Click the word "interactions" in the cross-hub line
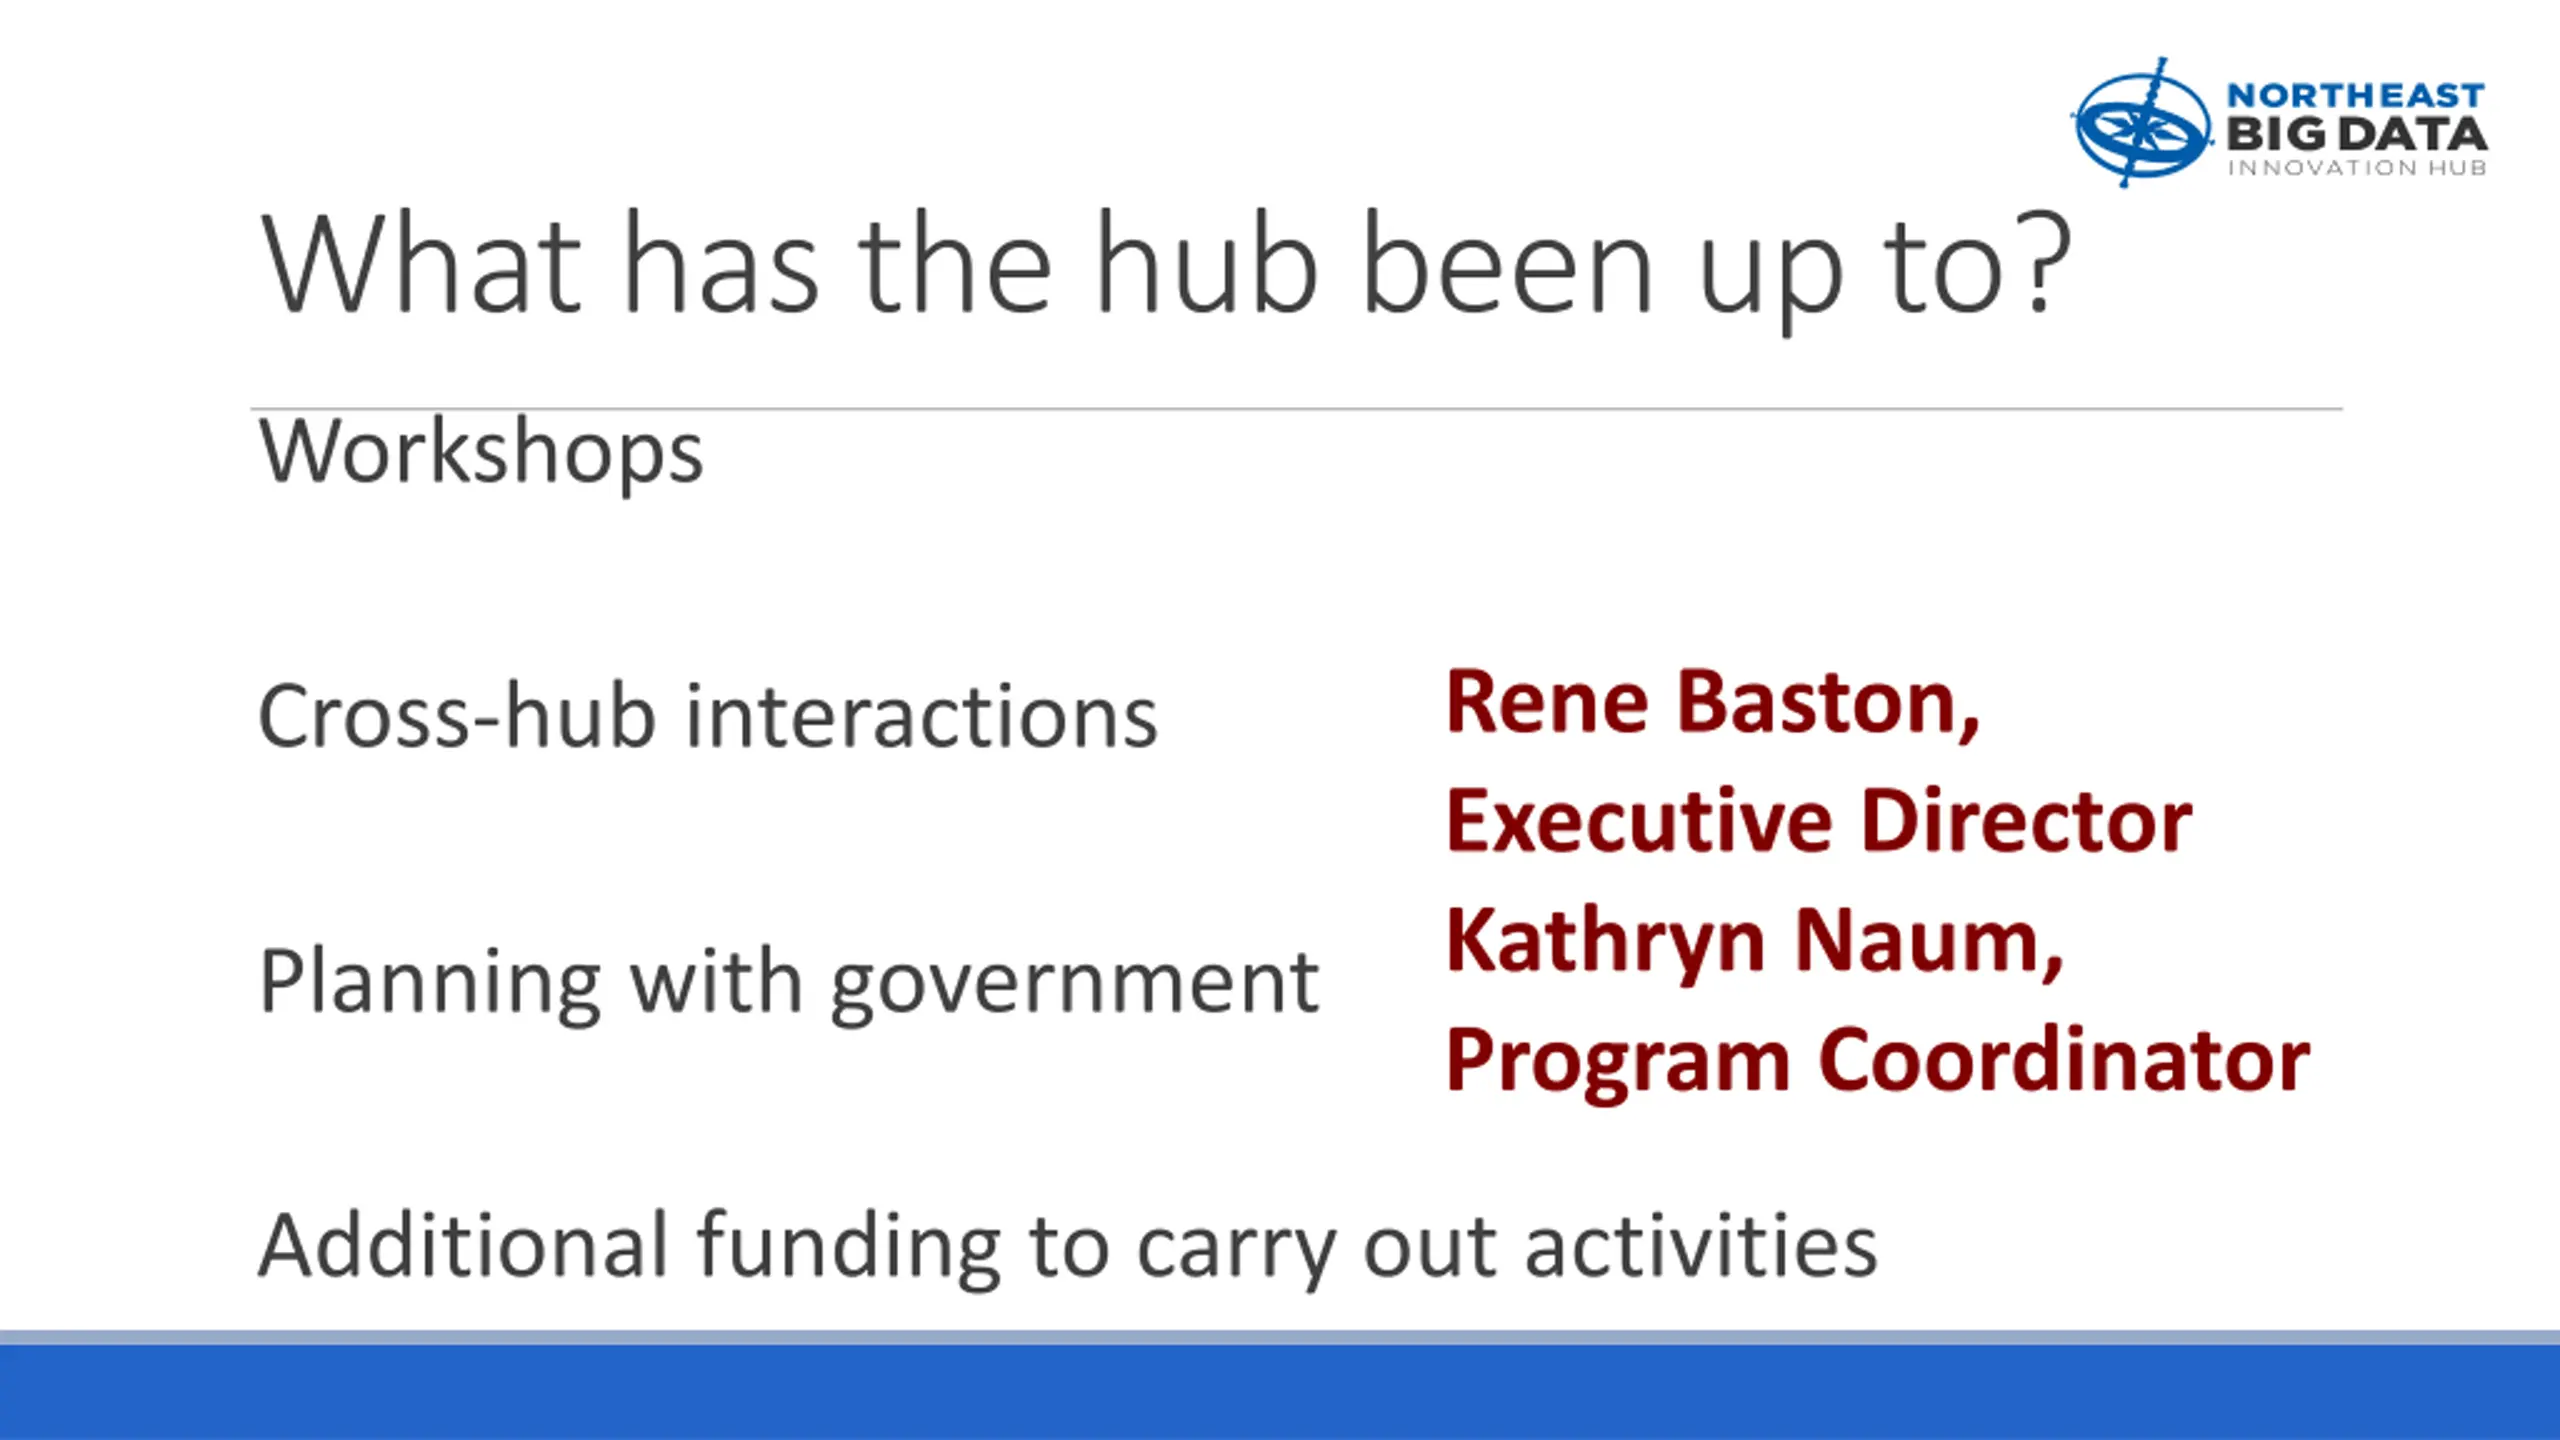Image resolution: width=2560 pixels, height=1440 pixels. coord(921,716)
